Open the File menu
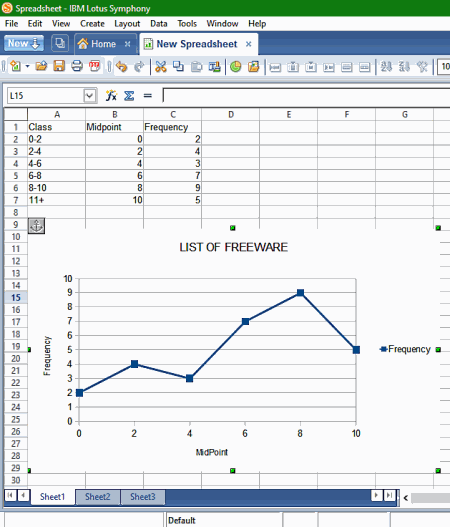This screenshot has height=527, width=450. (x=11, y=24)
